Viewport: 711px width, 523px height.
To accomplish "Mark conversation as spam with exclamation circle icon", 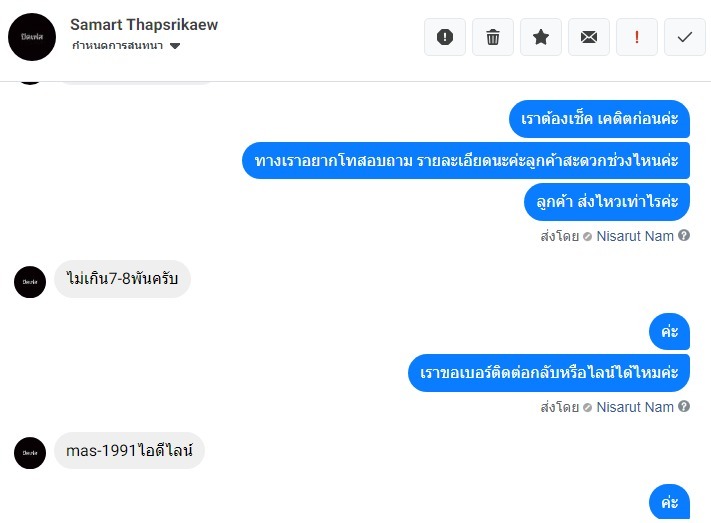I will click(445, 37).
